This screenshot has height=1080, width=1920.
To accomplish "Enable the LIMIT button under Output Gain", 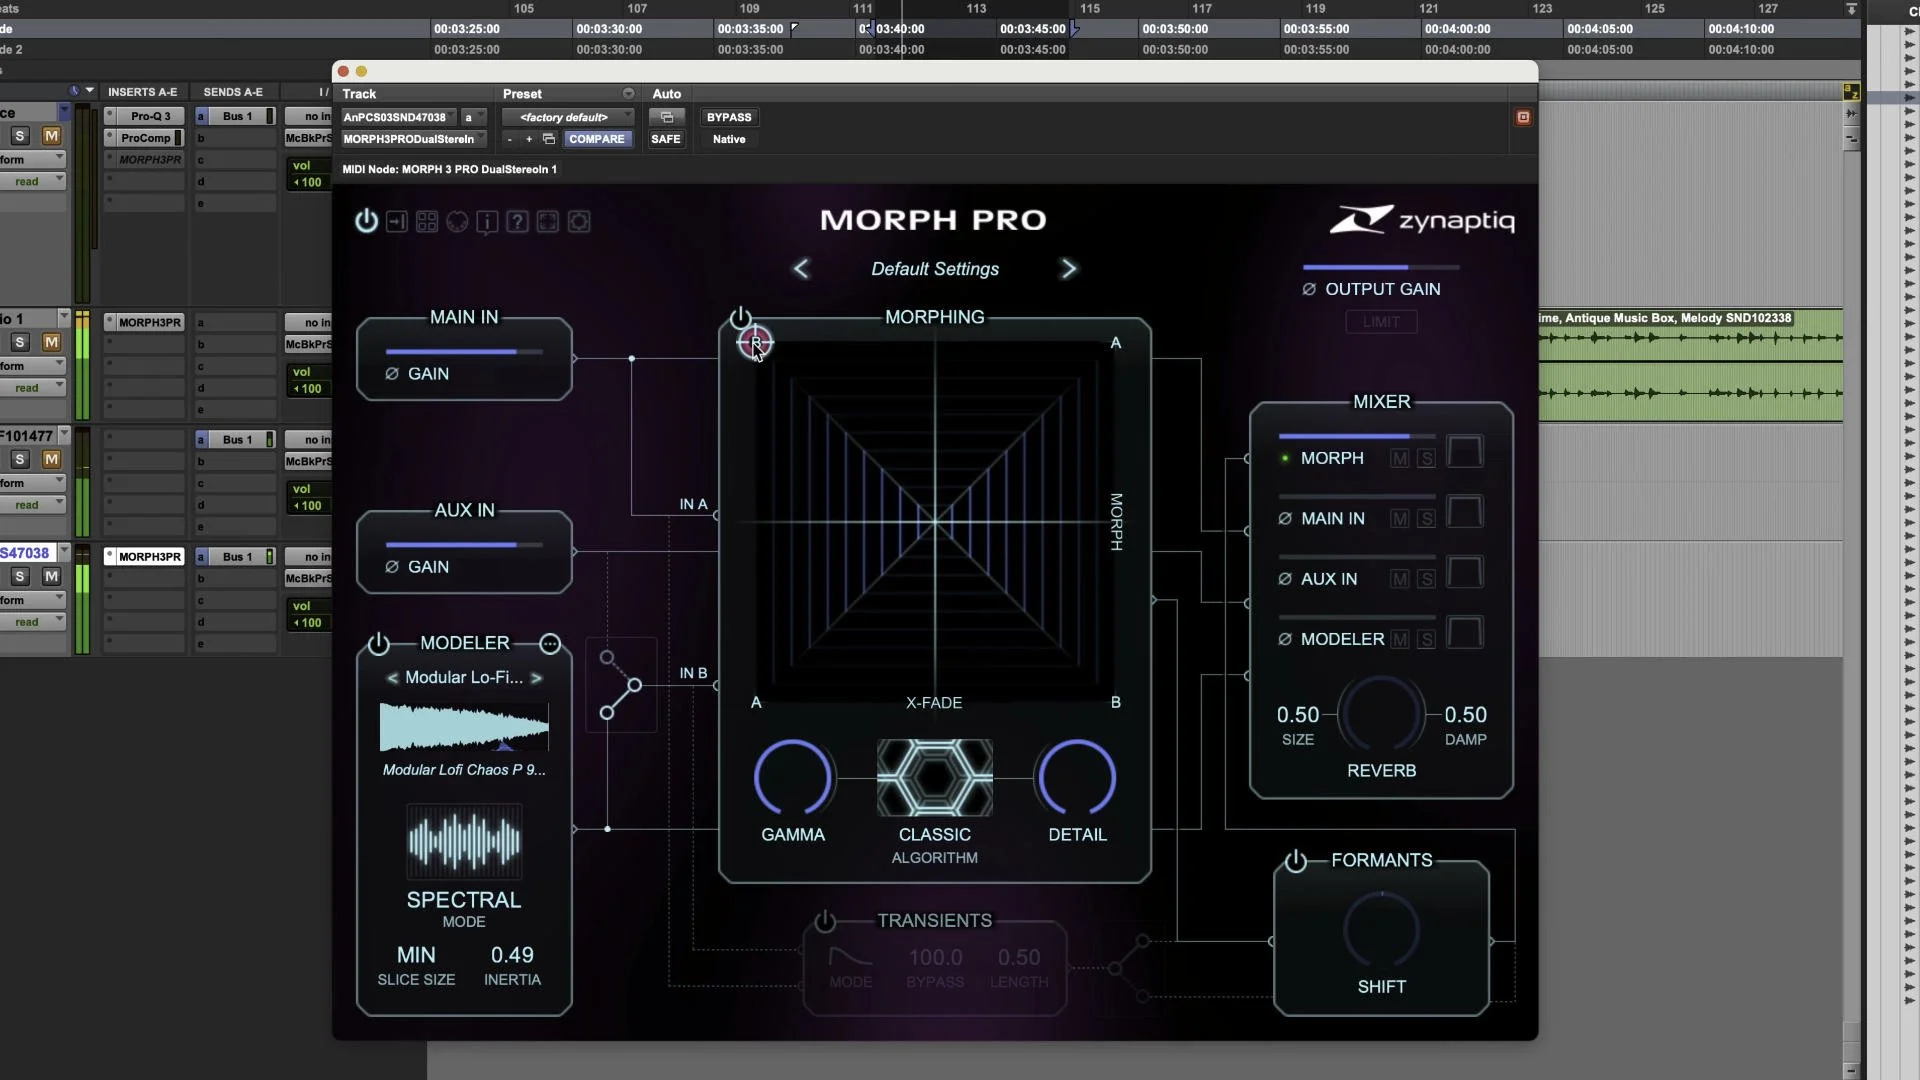I will click(1380, 321).
